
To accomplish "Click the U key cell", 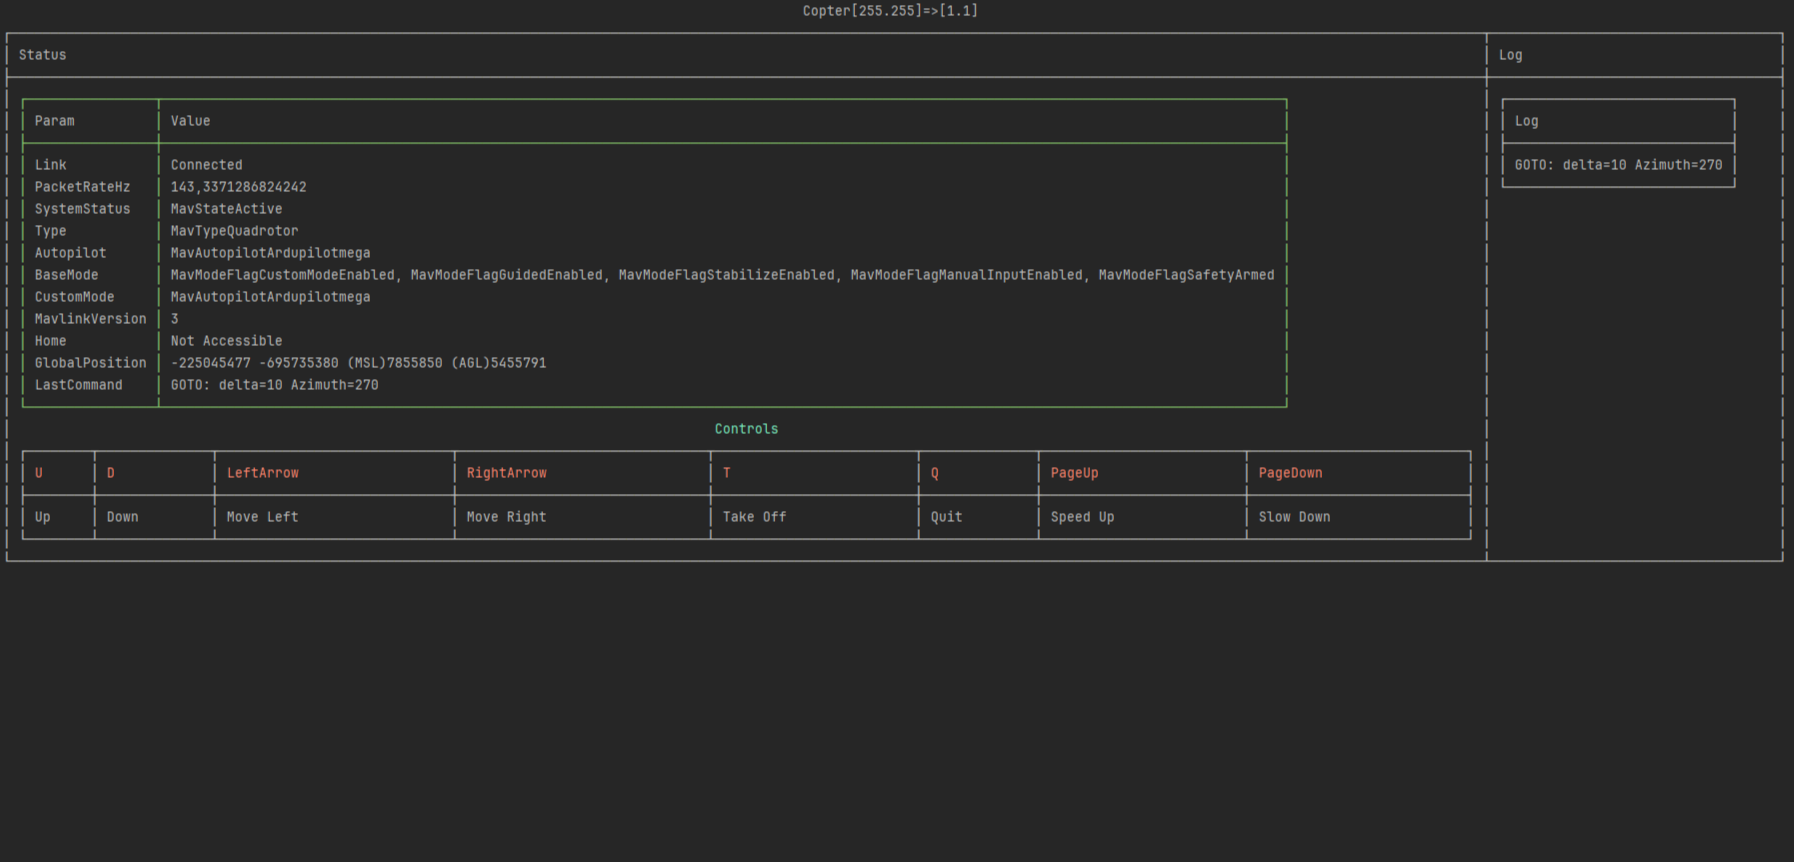I will pyautogui.click(x=59, y=473).
